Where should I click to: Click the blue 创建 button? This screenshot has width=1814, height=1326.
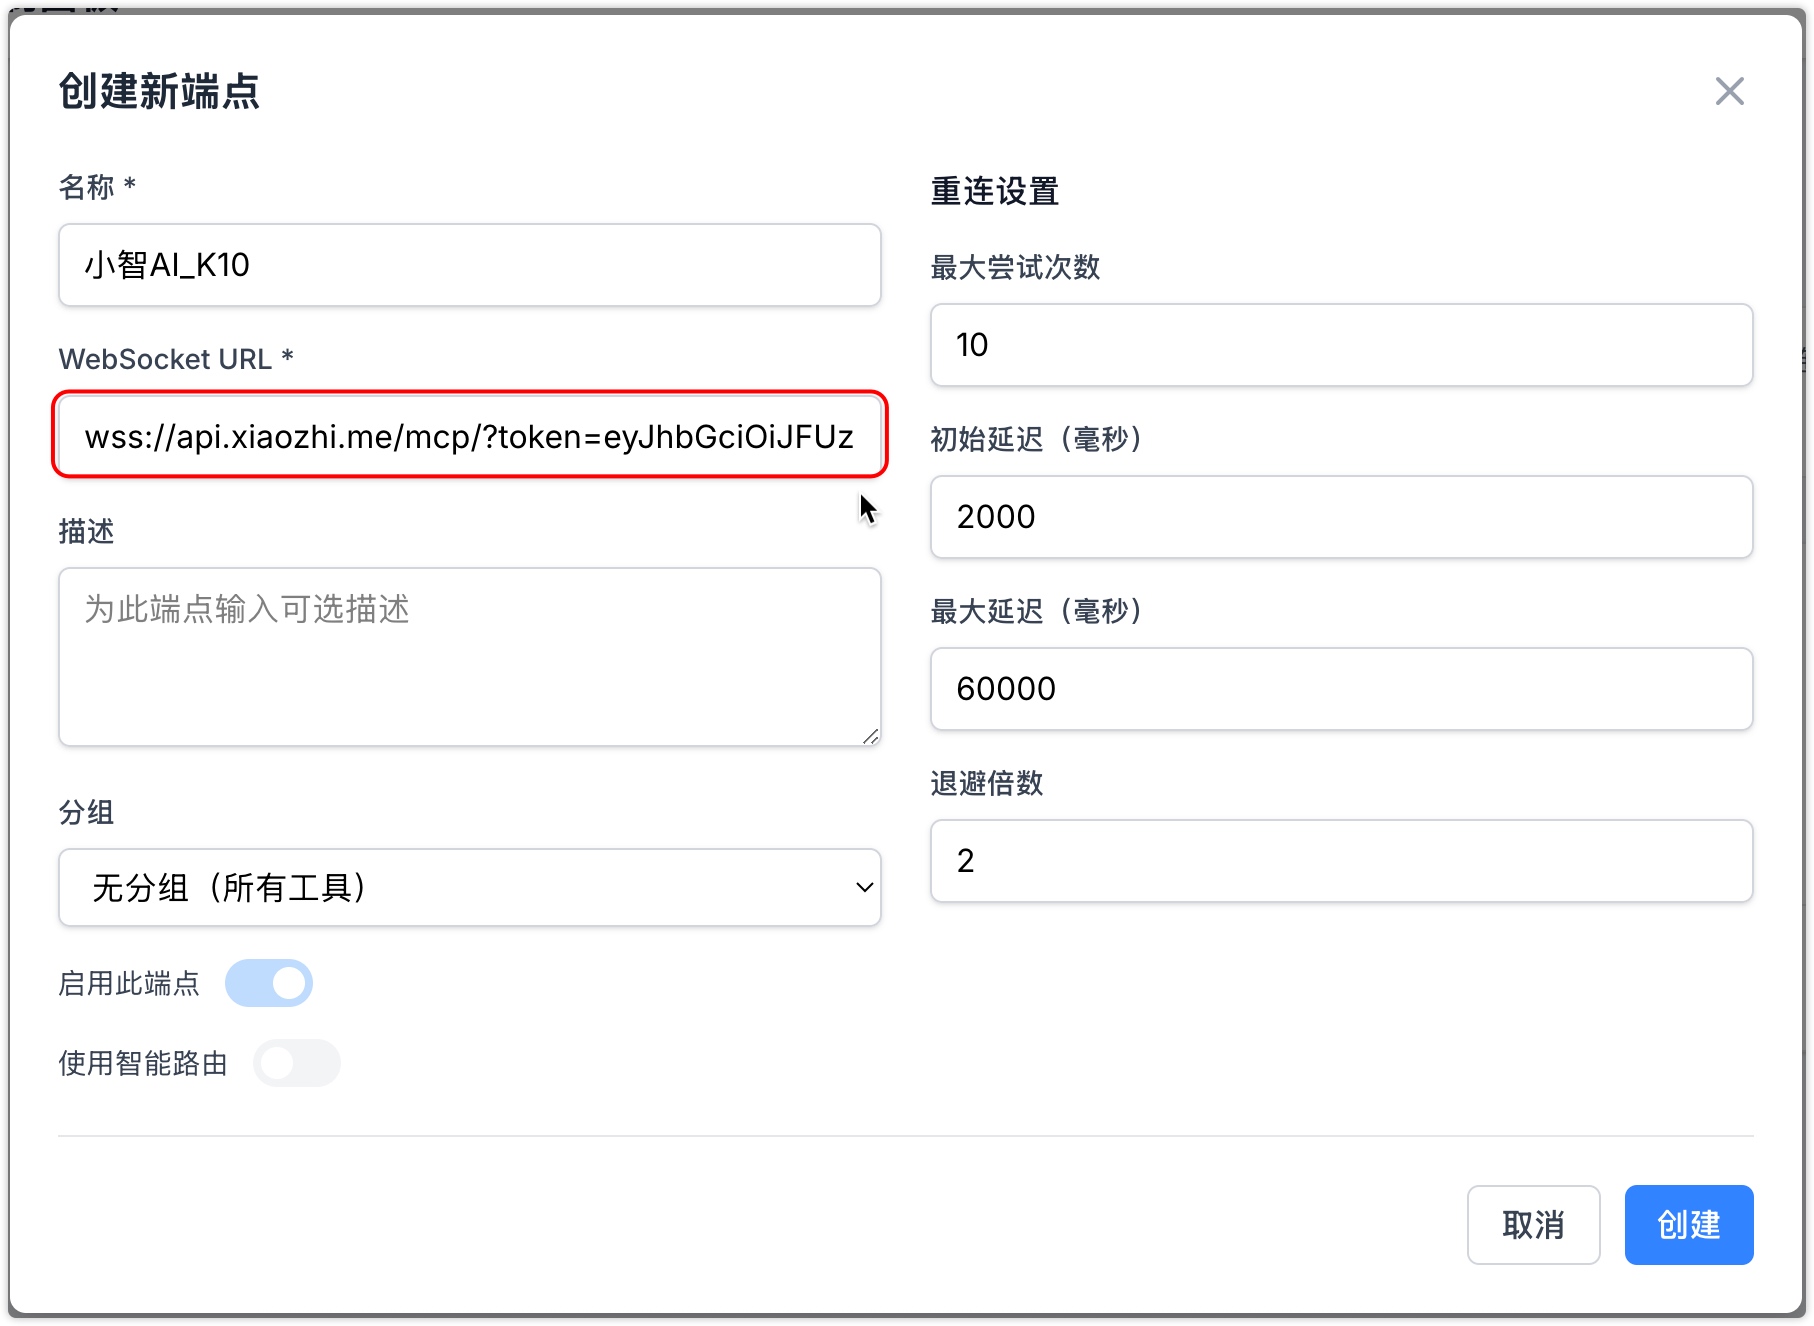pos(1688,1224)
